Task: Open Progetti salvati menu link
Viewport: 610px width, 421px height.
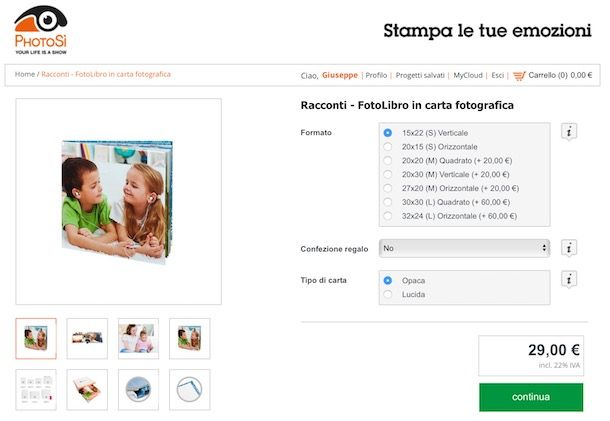Action: tap(420, 75)
